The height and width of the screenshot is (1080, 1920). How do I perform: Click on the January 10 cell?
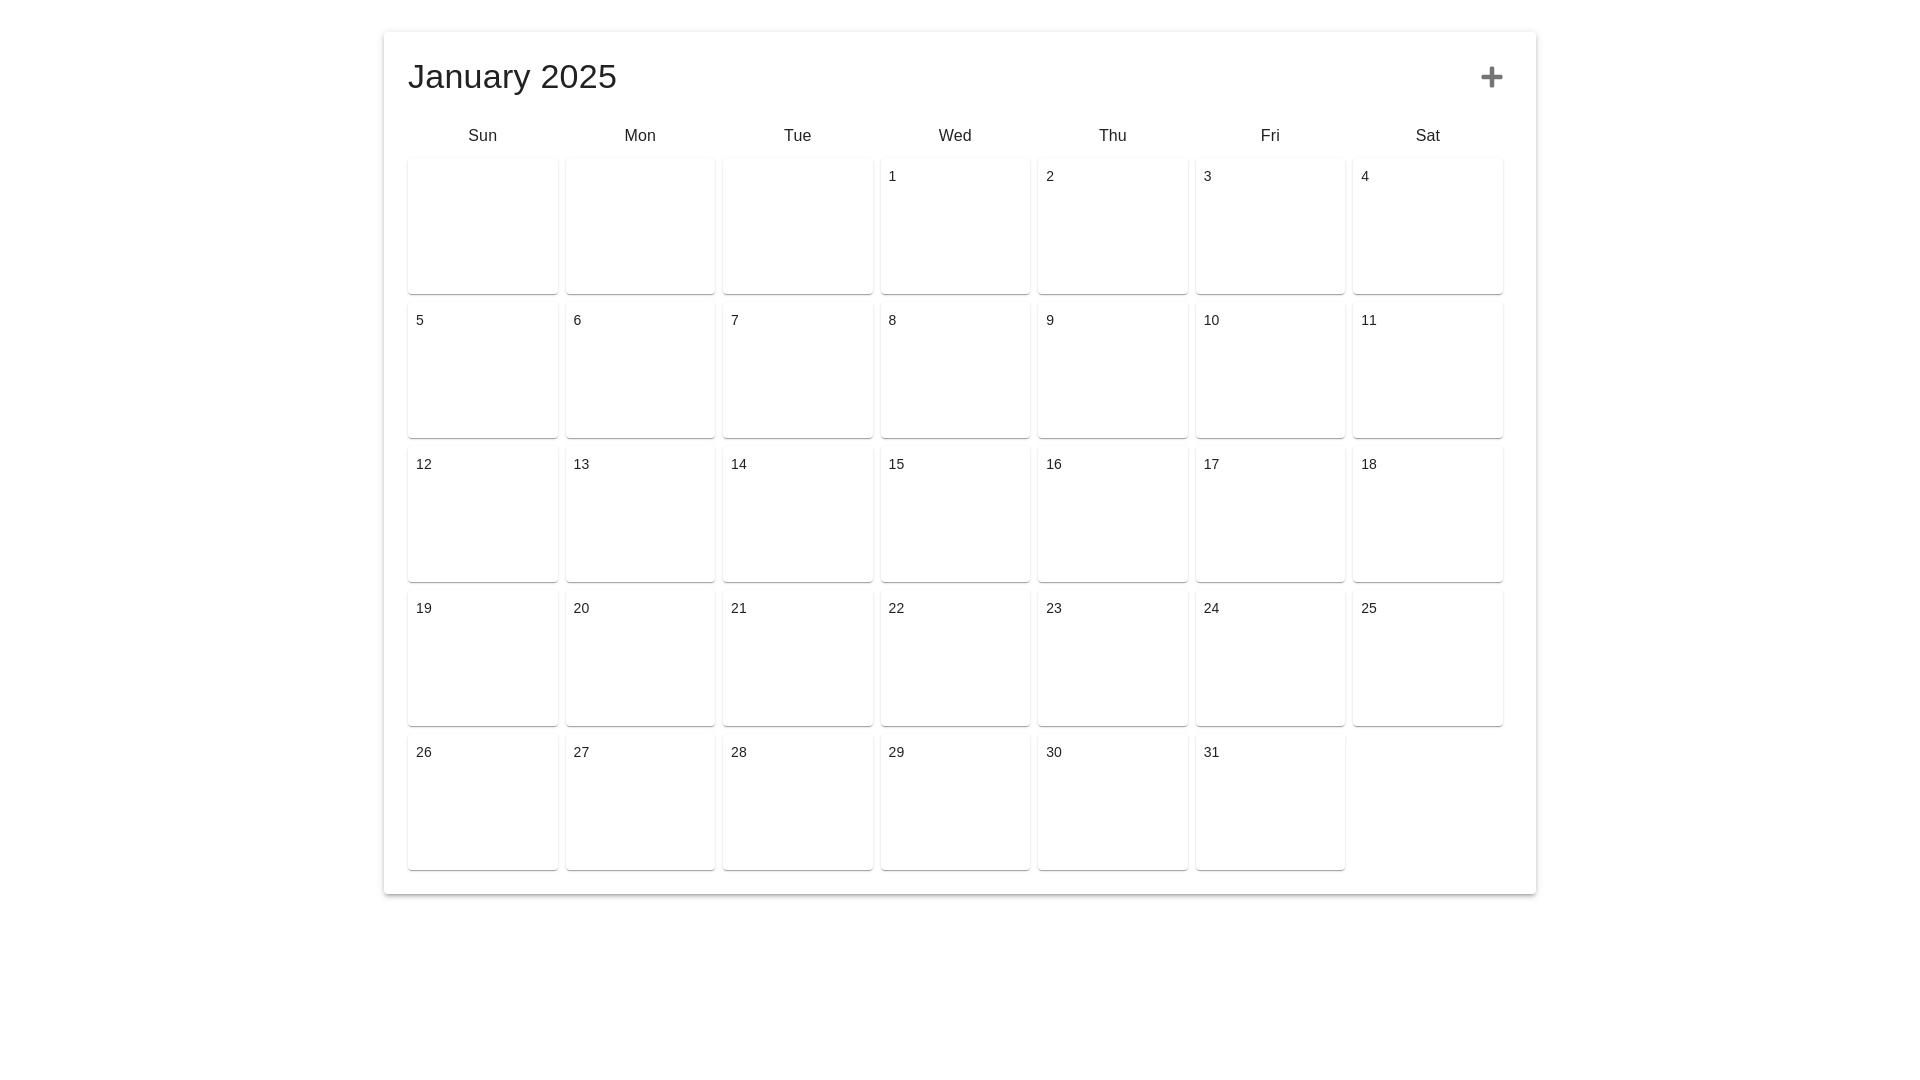click(1270, 370)
